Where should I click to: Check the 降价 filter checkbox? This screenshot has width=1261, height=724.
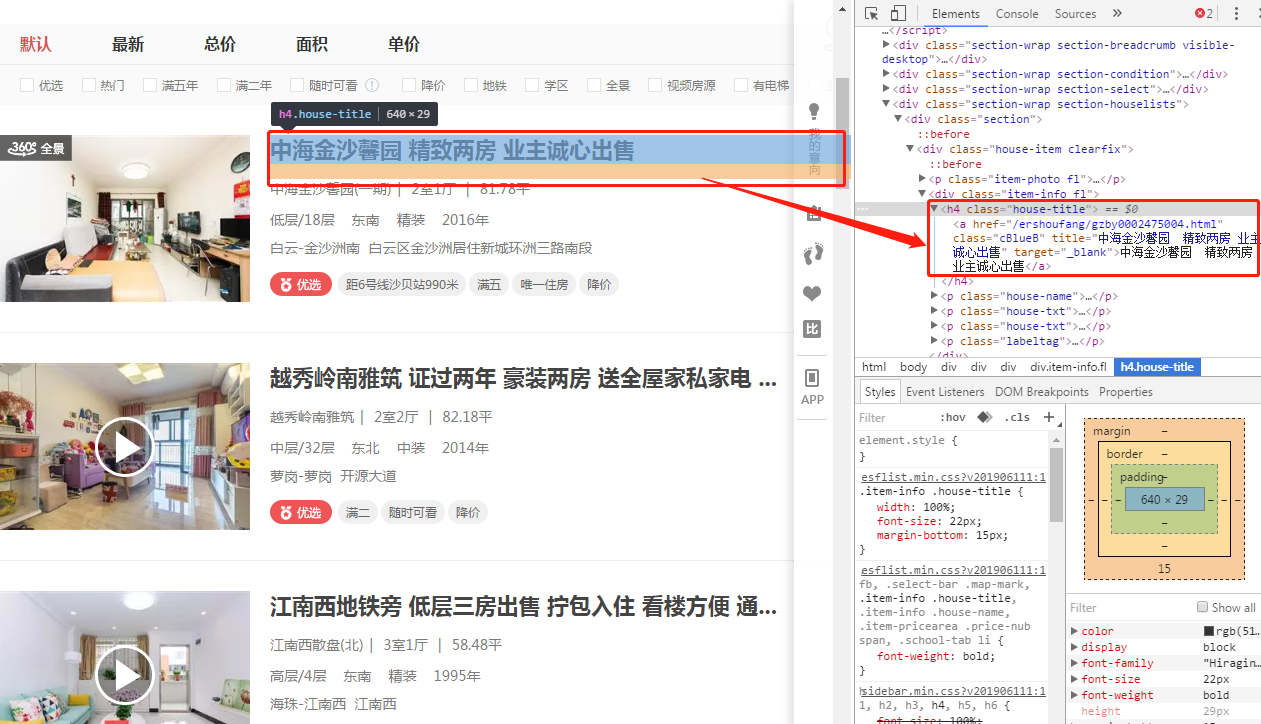pos(409,86)
